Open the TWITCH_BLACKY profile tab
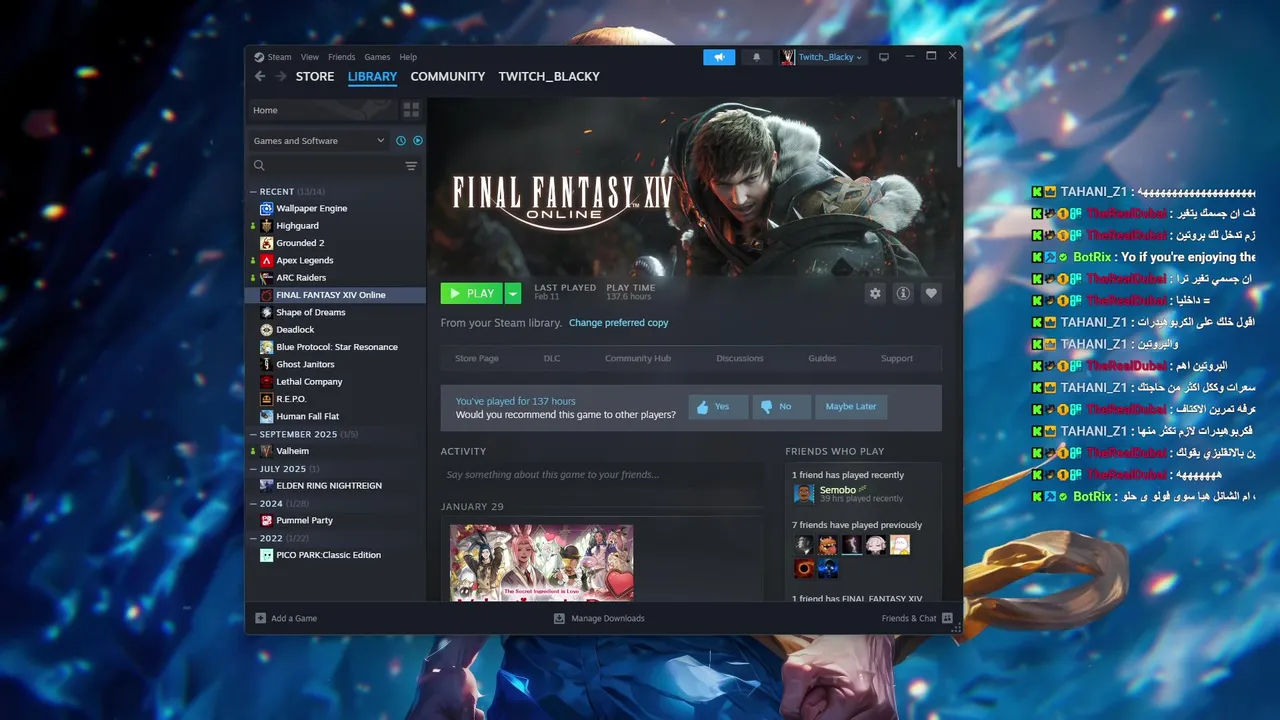Screen dimensions: 1280x720 click(x=549, y=76)
